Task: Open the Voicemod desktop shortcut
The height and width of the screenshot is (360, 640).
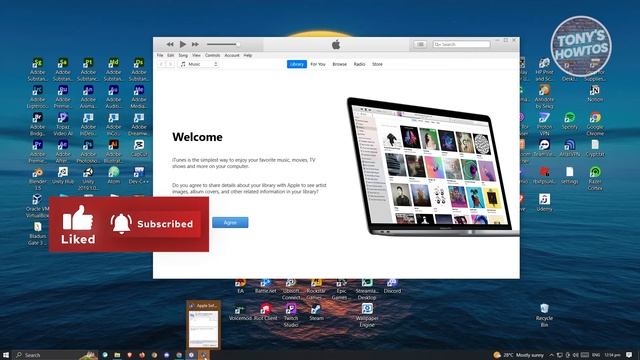Action: 240,312
